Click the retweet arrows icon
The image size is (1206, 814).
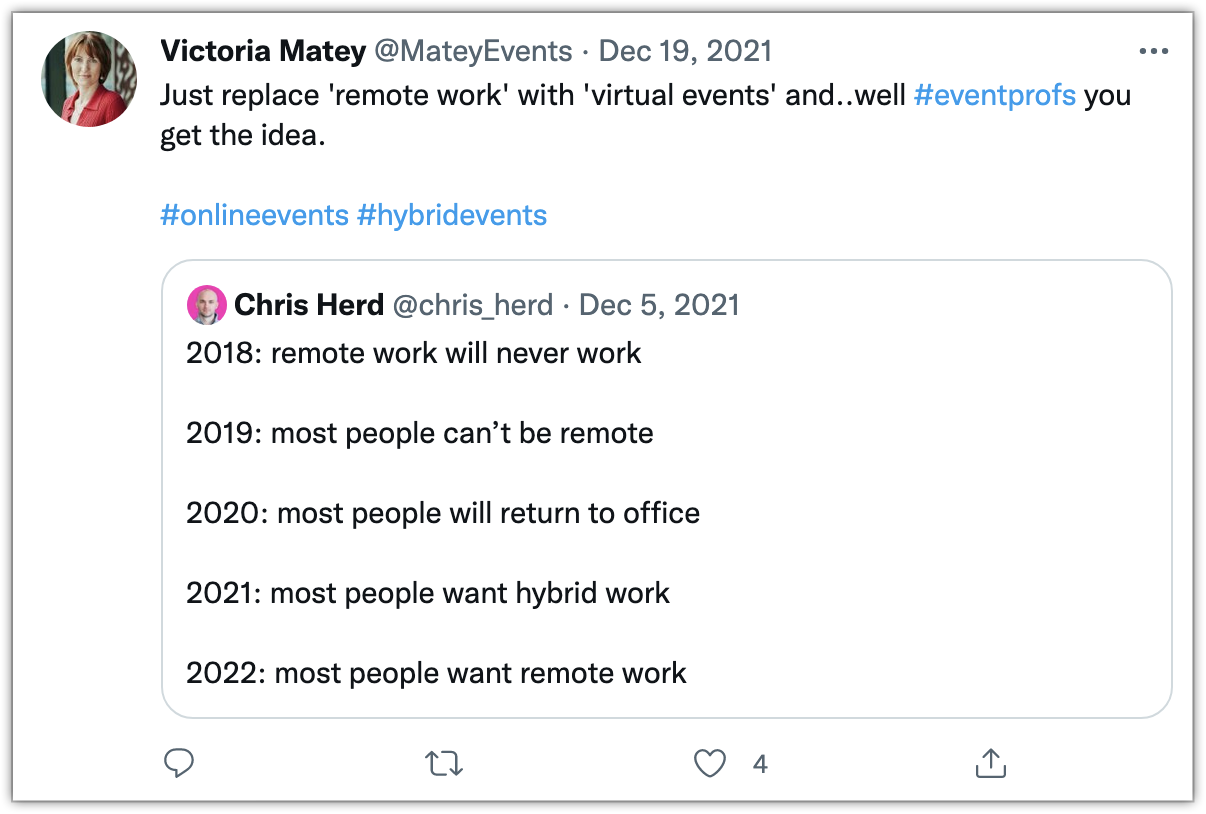(444, 765)
